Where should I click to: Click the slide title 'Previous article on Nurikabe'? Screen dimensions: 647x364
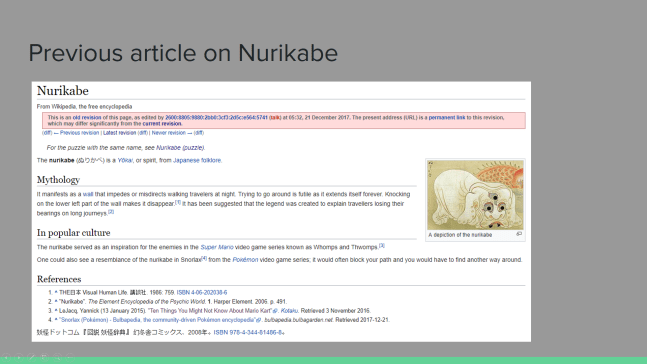(x=183, y=53)
